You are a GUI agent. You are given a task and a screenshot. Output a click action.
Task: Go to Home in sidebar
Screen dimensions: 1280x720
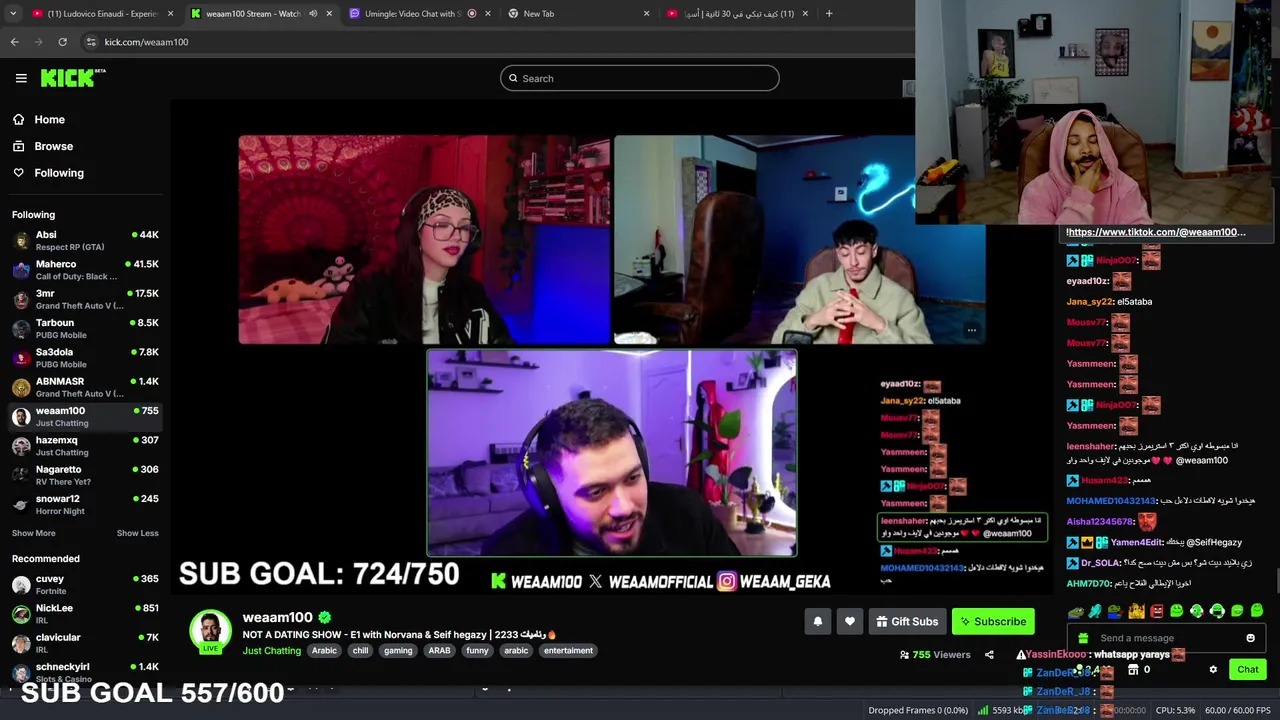[x=39, y=119]
